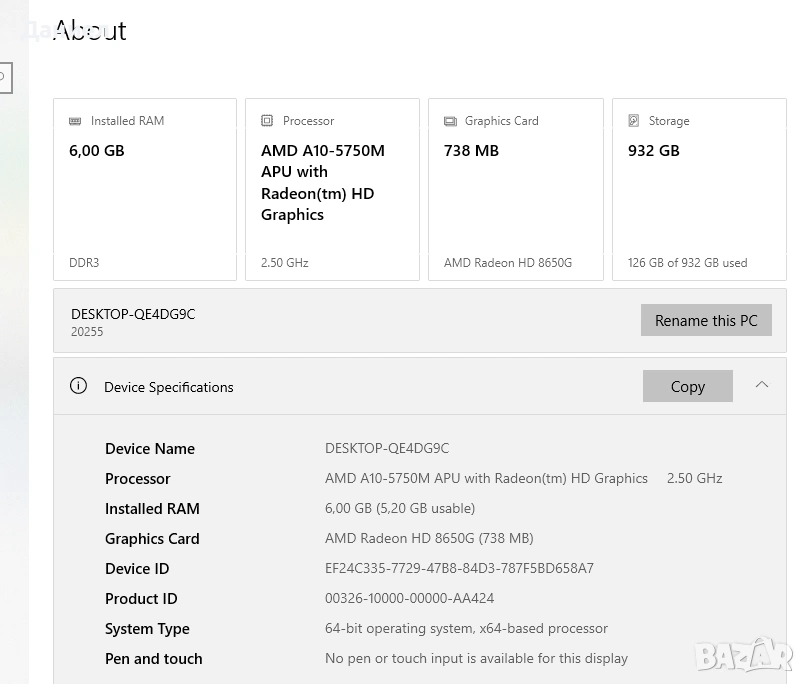Select the System Type 64-bit value
The width and height of the screenshot is (805, 684).
tap(466, 628)
